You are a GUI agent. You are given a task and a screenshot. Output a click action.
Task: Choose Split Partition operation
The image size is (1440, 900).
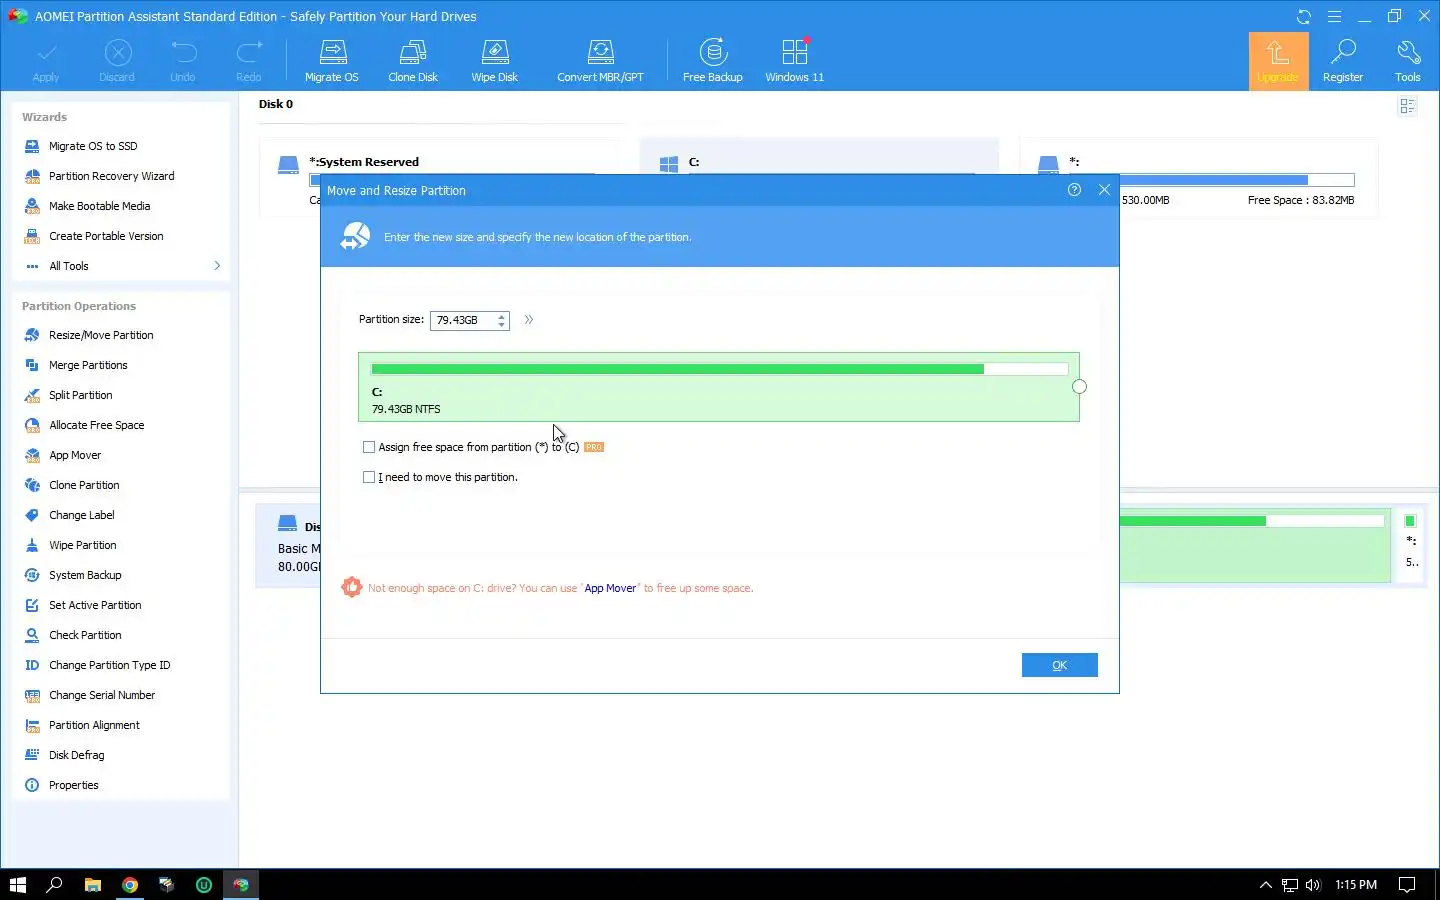point(80,395)
